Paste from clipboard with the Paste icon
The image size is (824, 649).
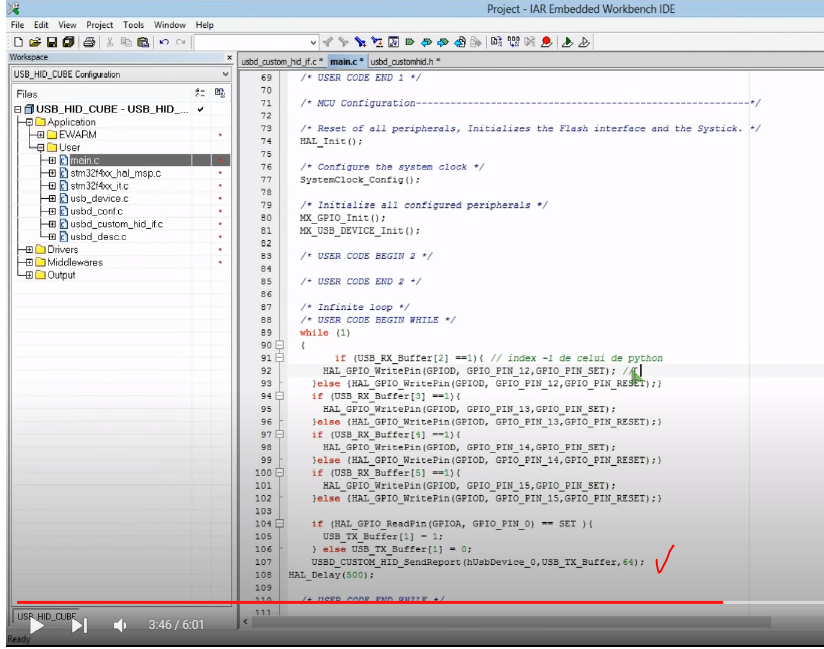point(143,42)
